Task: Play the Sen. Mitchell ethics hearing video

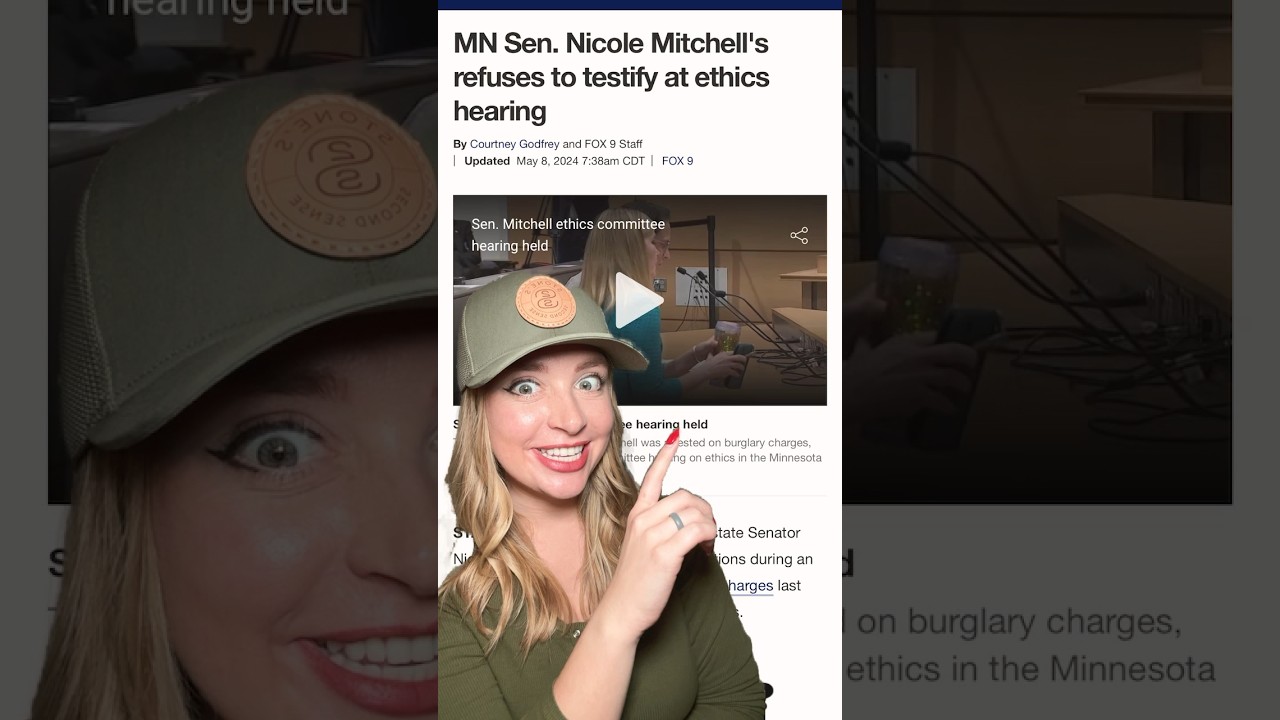Action: pyautogui.click(x=638, y=300)
